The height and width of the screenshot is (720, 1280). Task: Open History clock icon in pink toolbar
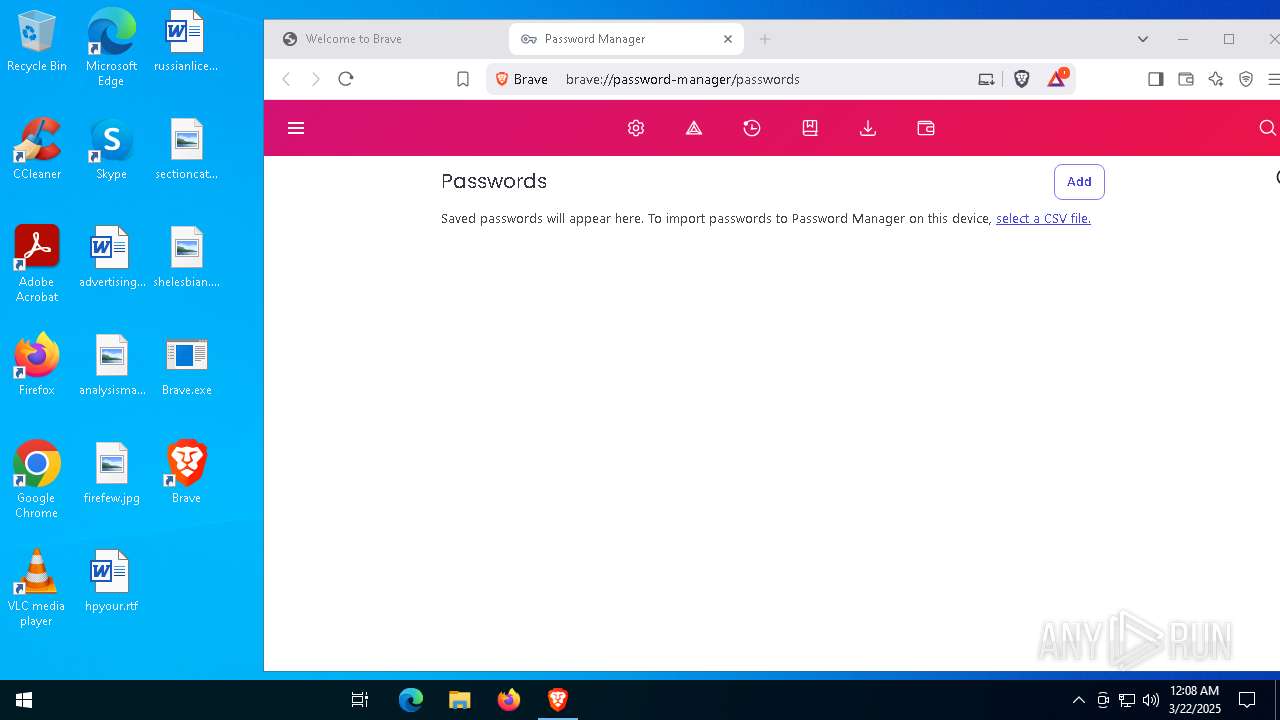[752, 128]
